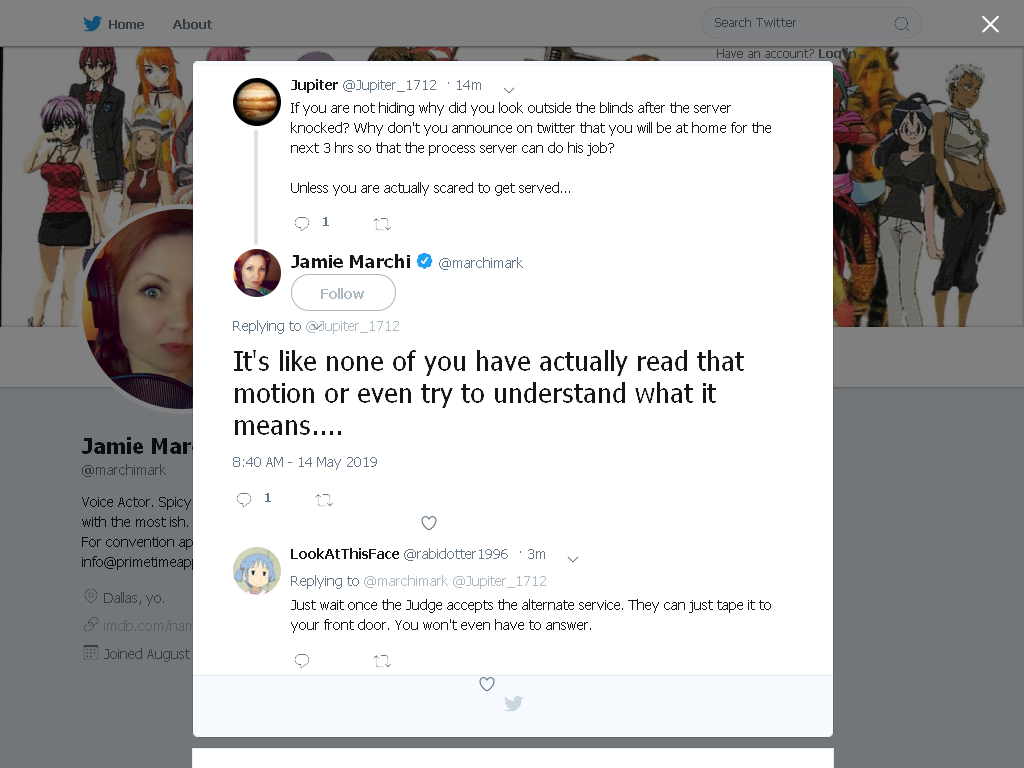Close the tweet overlay with X

pyautogui.click(x=990, y=24)
